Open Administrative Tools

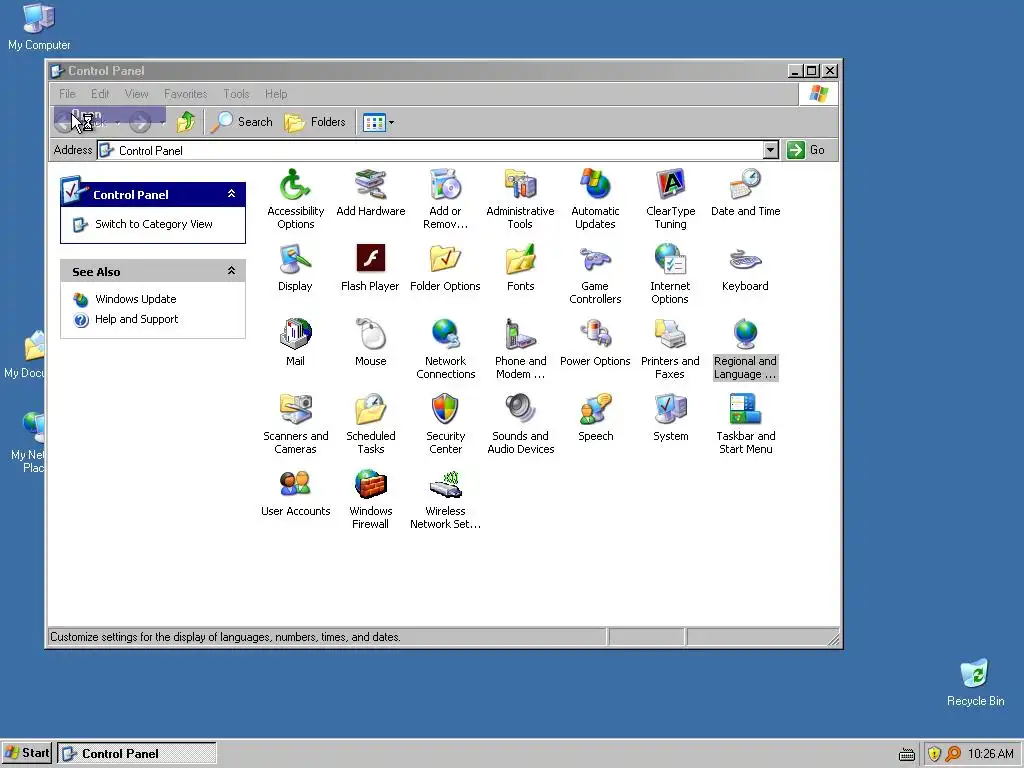pos(520,199)
